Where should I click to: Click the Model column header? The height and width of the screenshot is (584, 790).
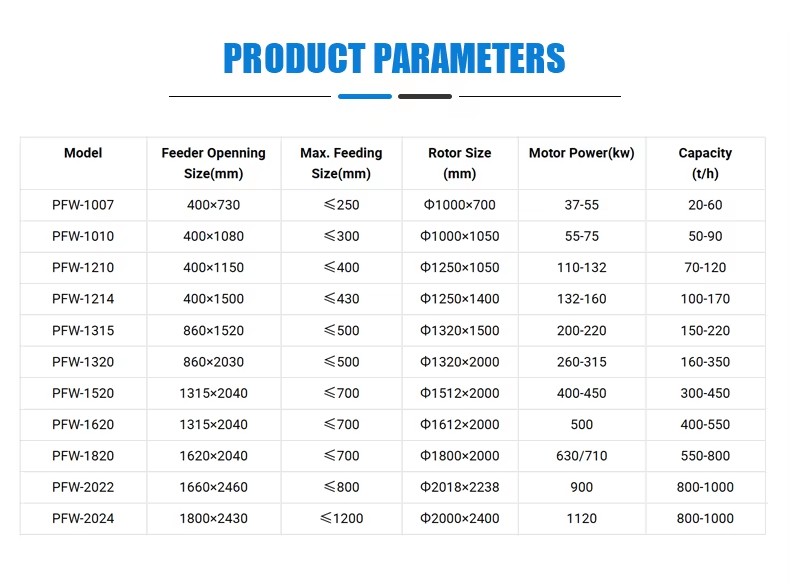(x=83, y=153)
